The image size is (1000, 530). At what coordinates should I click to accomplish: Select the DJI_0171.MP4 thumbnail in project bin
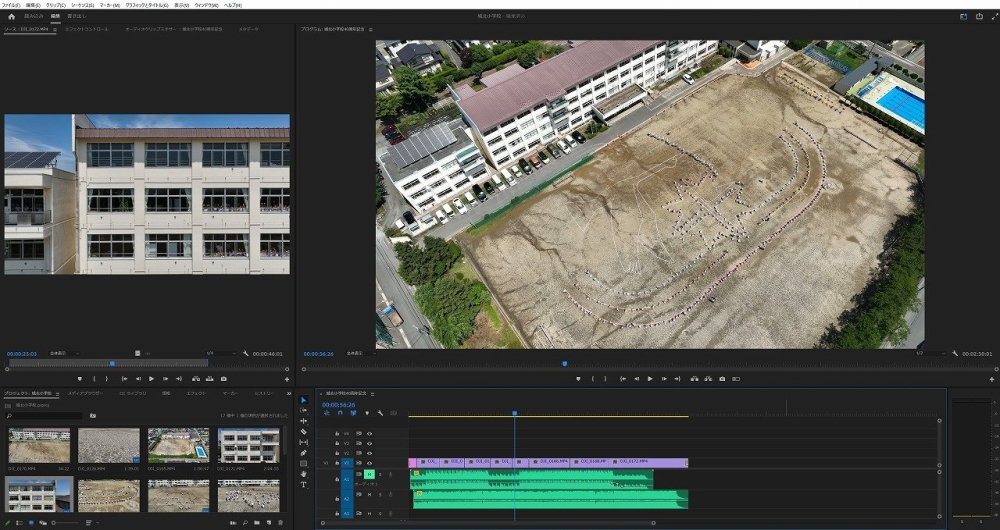(x=248, y=445)
